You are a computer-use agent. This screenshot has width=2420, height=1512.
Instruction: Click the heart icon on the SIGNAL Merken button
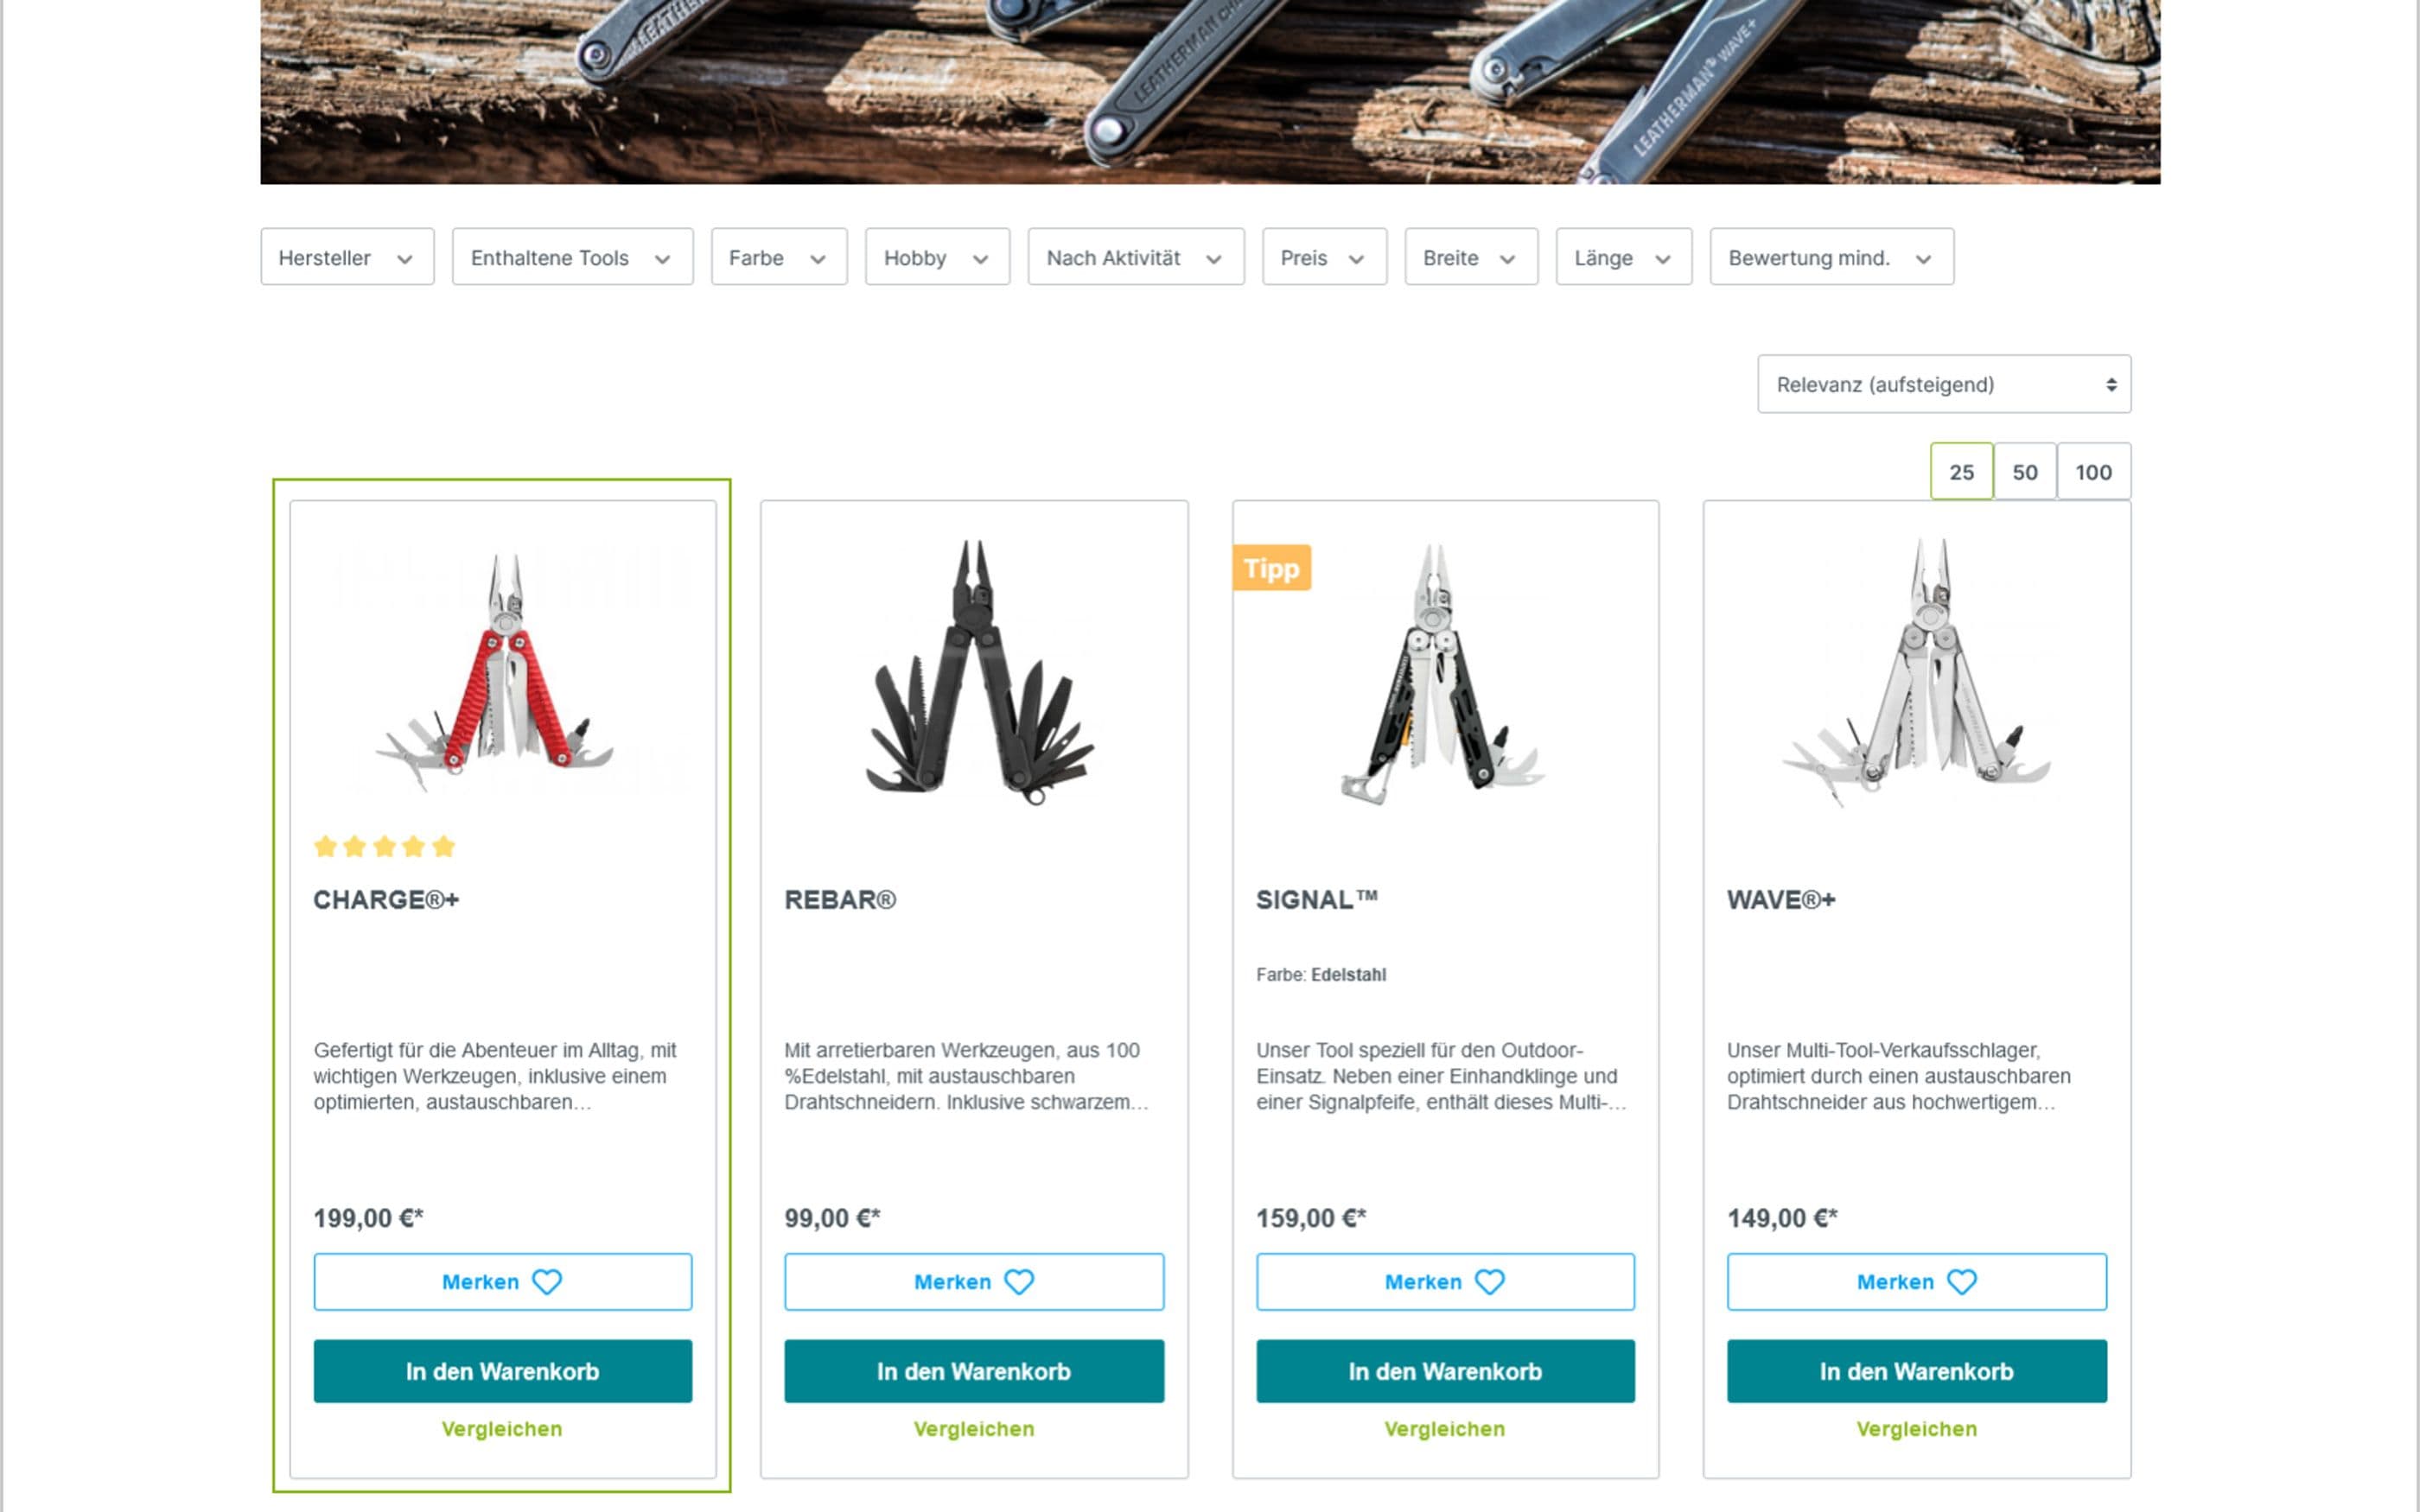(1491, 1281)
